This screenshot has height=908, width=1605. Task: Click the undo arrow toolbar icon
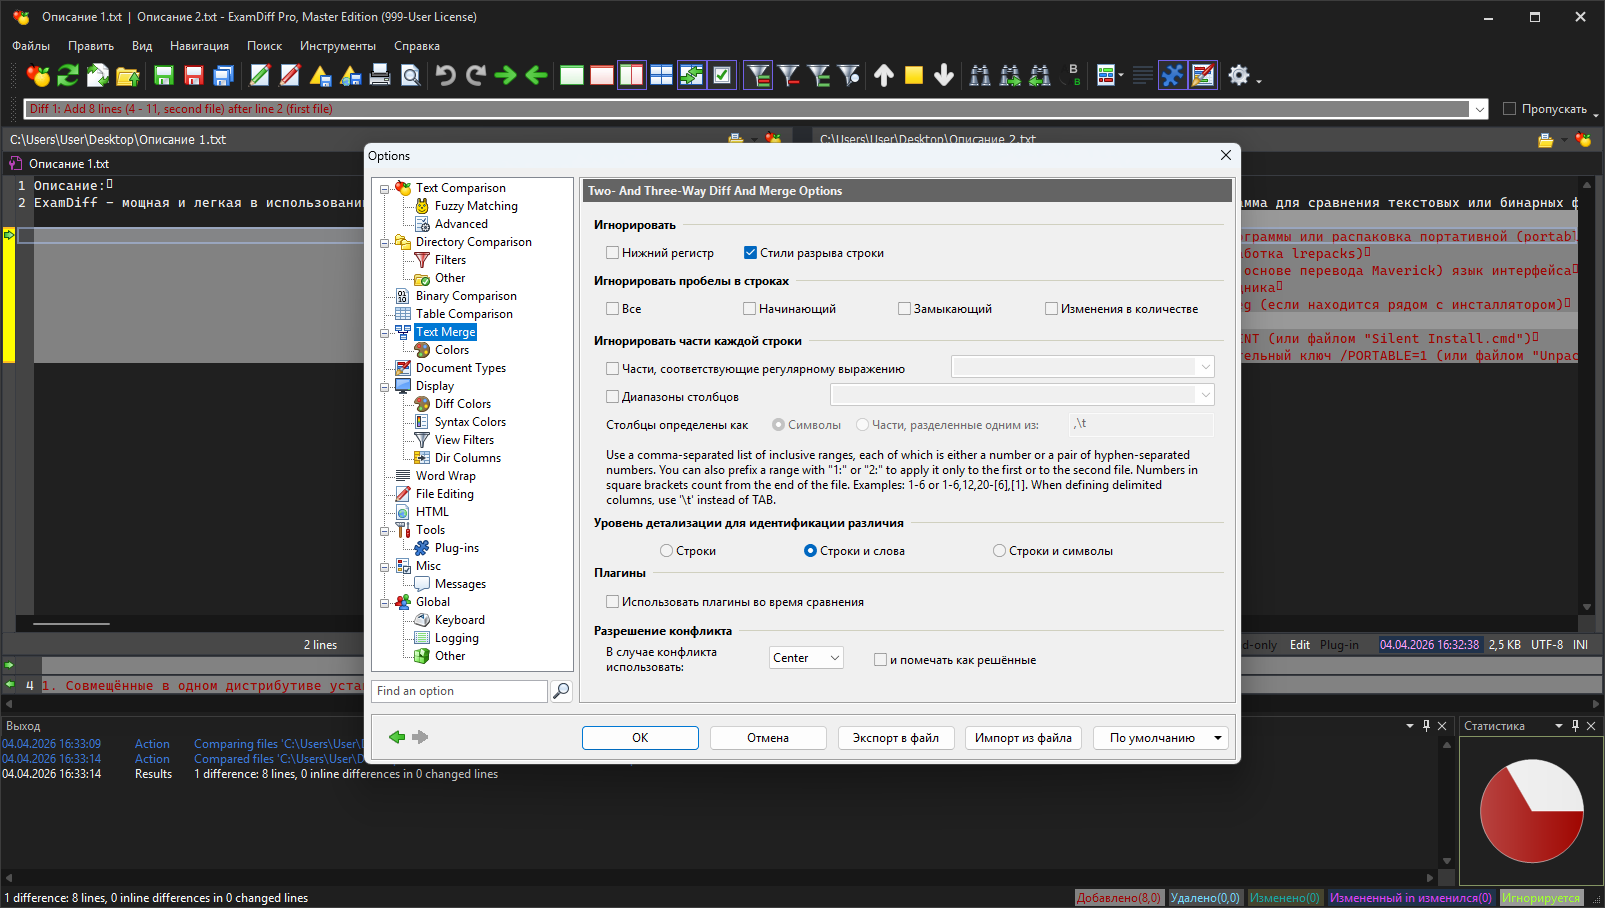[446, 75]
